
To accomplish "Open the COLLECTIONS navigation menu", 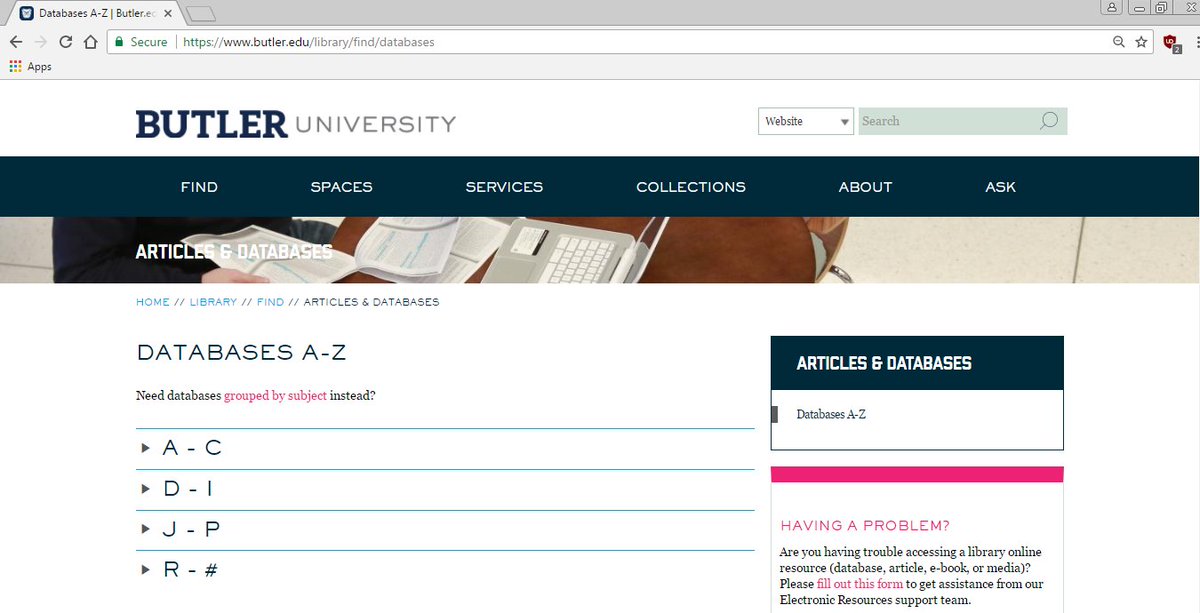I will [x=691, y=187].
